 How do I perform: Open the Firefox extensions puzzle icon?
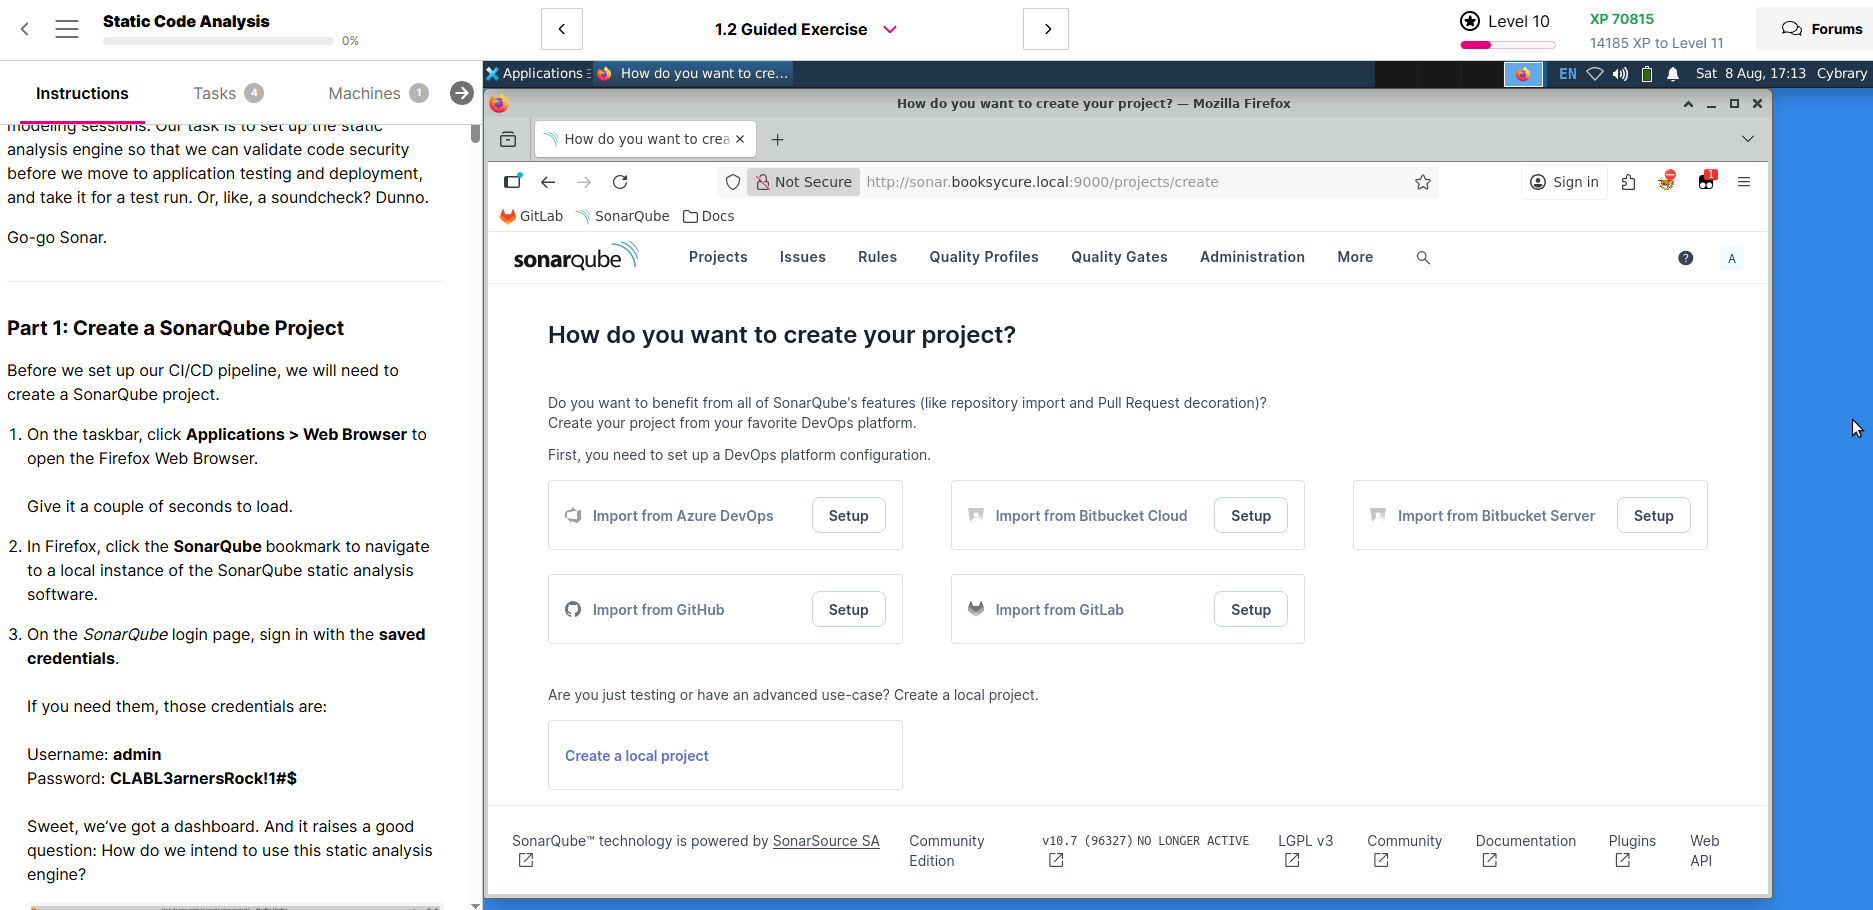click(x=1629, y=182)
